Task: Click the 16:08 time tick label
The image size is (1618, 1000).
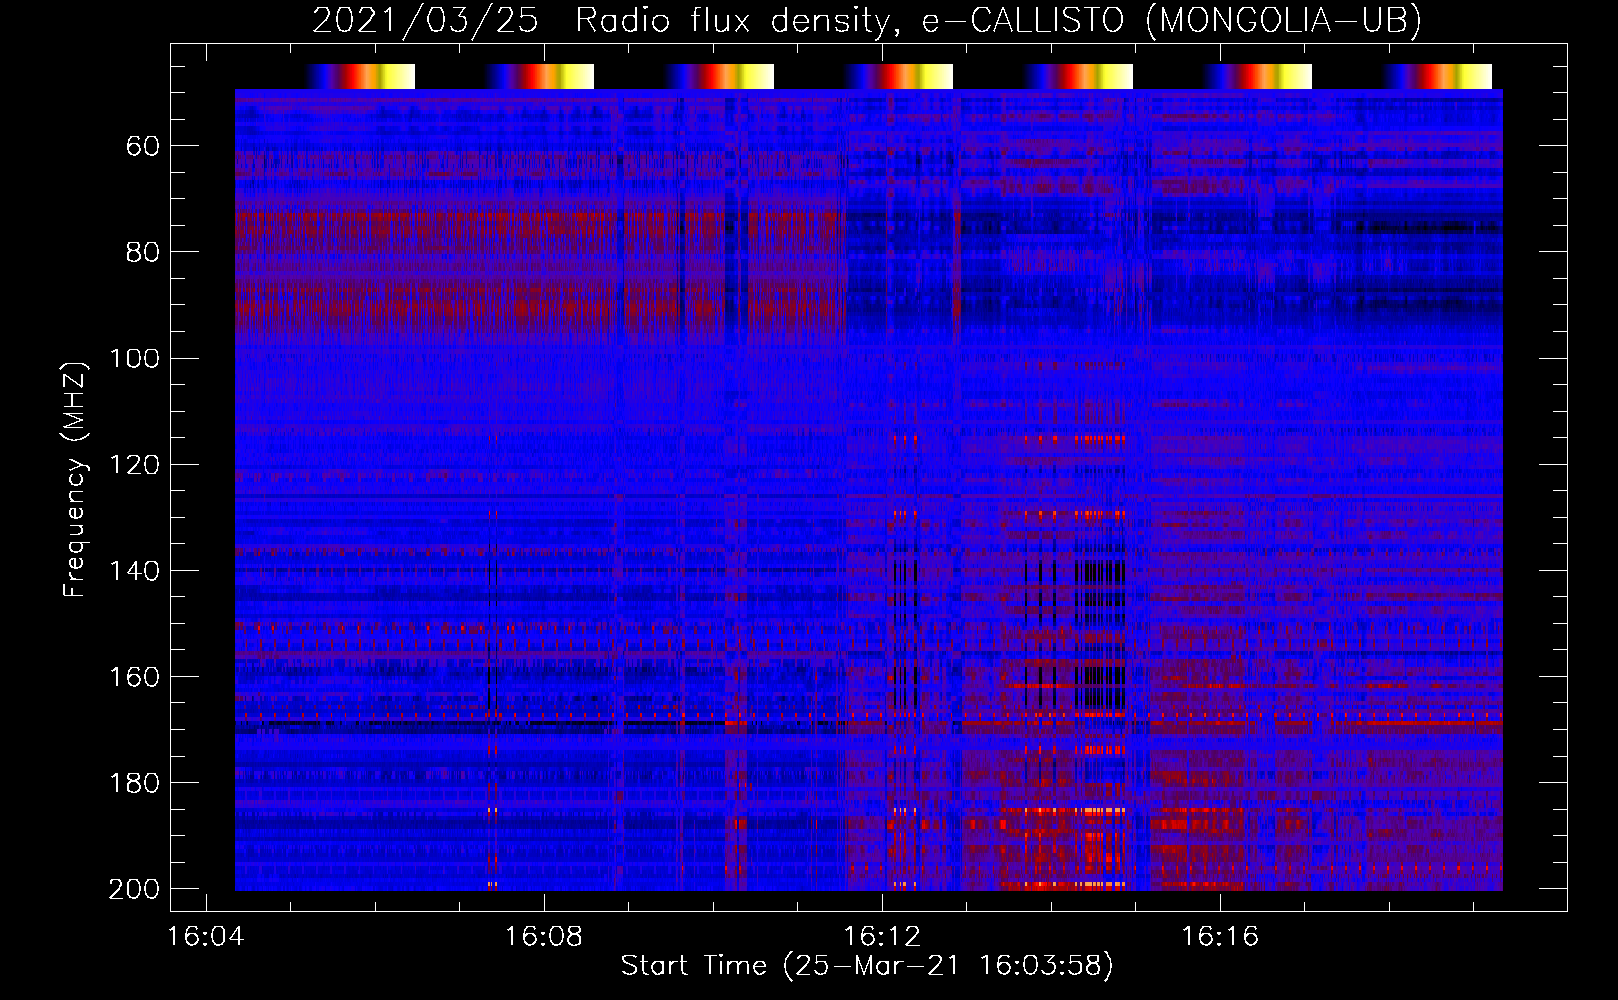Action: tap(544, 937)
